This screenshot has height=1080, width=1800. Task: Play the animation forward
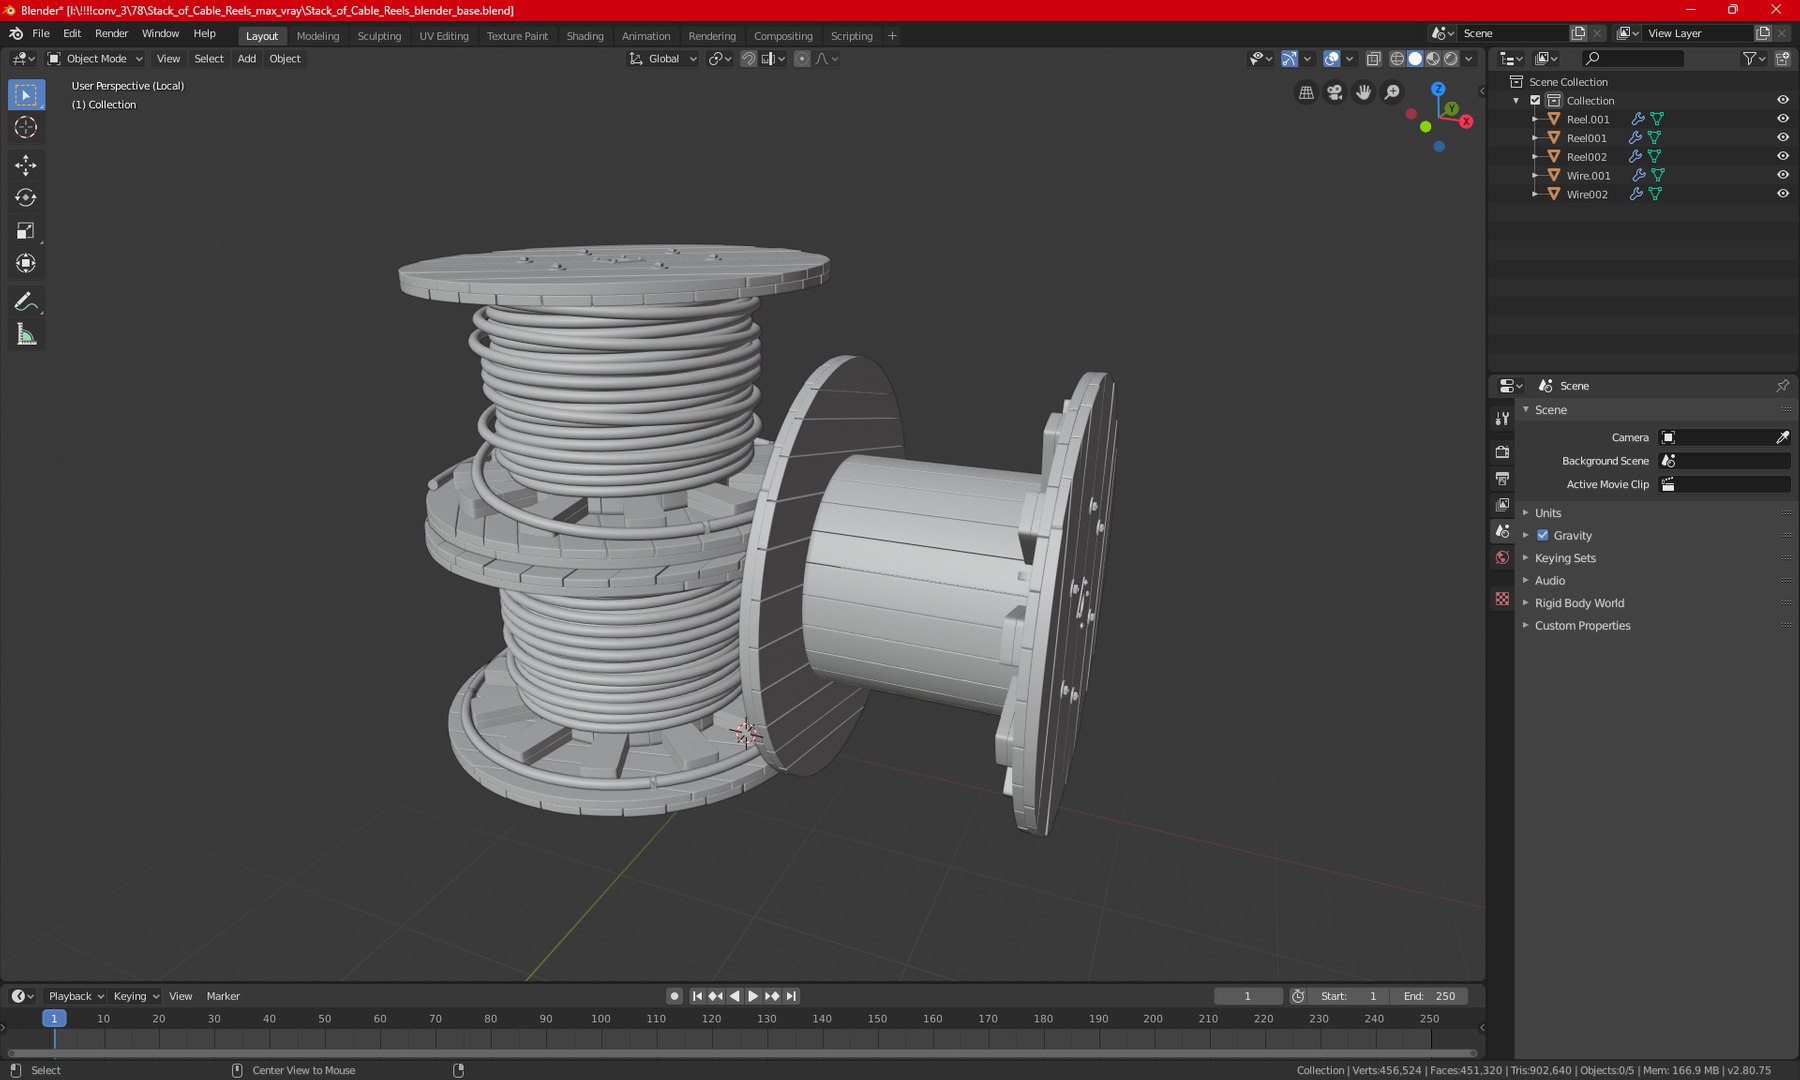[x=753, y=996]
